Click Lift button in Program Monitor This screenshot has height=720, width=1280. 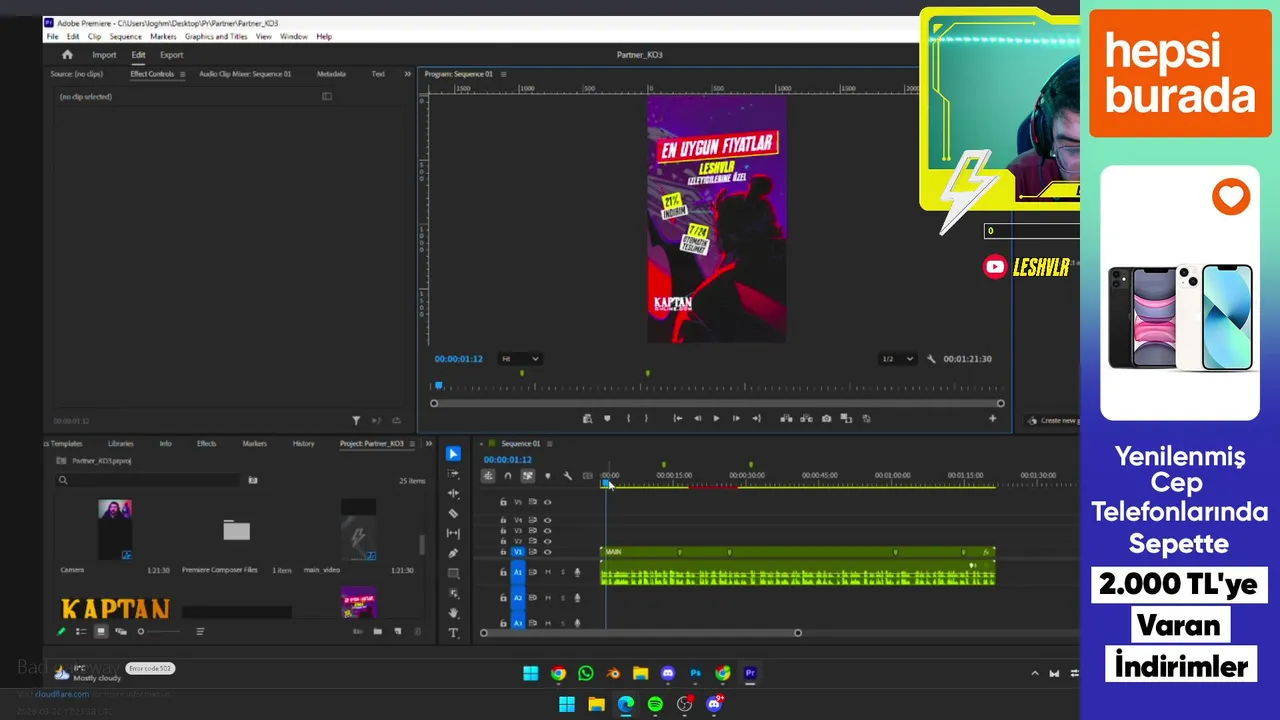(x=786, y=418)
